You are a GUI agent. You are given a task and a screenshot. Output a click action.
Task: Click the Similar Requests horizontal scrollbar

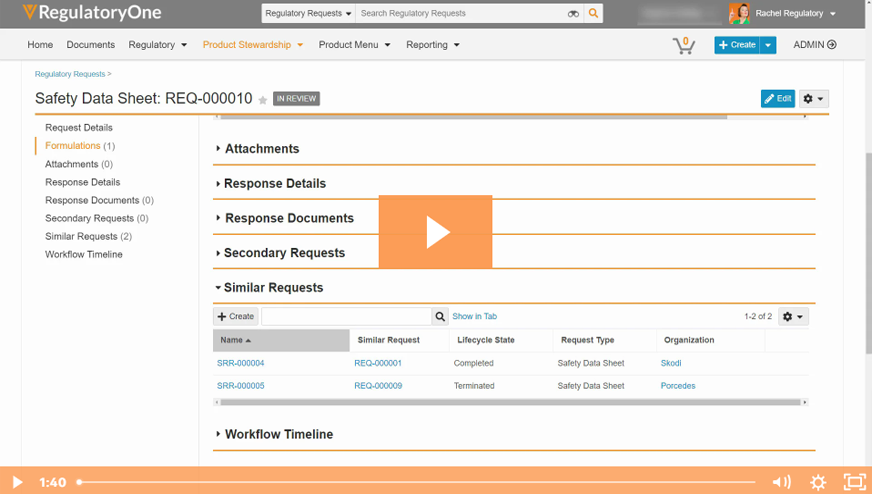point(510,402)
